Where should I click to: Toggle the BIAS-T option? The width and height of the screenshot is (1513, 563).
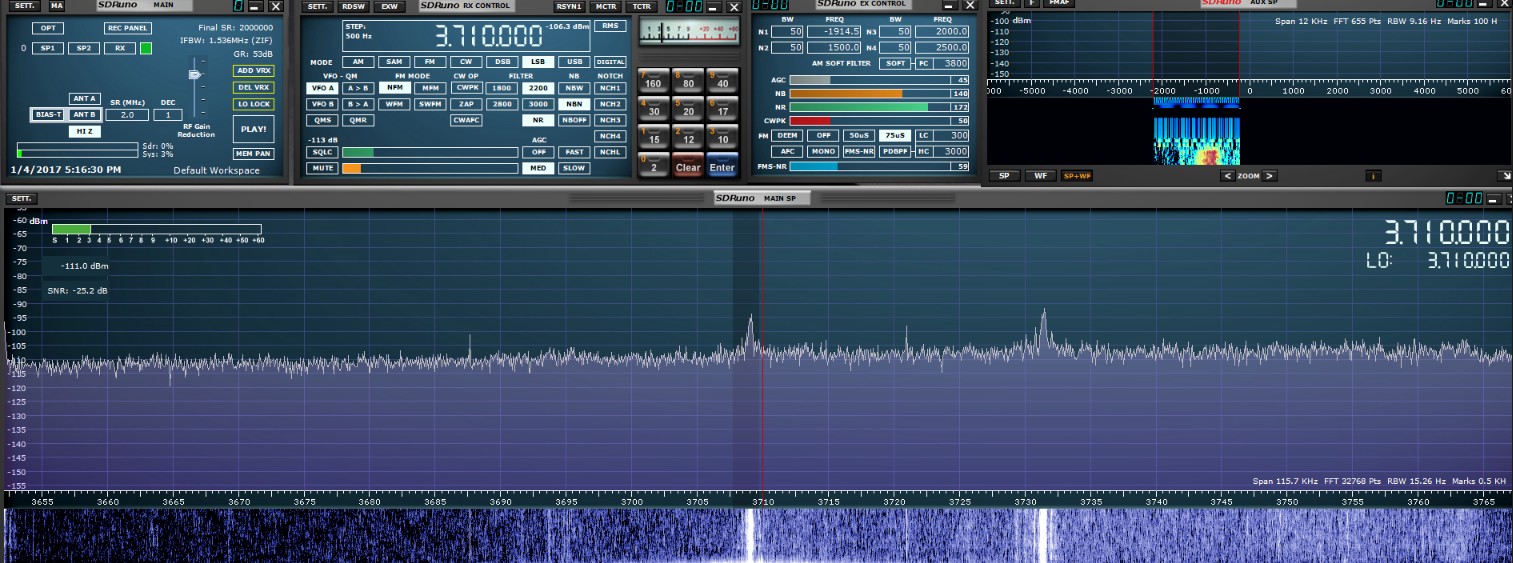point(48,115)
